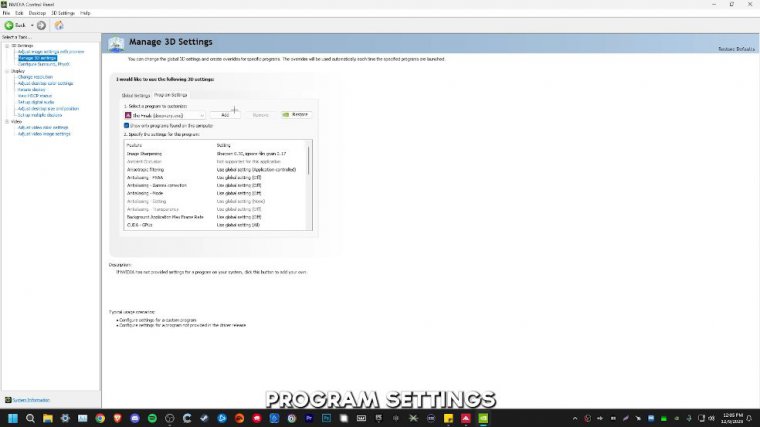Open the Desktop menu

click(37, 13)
